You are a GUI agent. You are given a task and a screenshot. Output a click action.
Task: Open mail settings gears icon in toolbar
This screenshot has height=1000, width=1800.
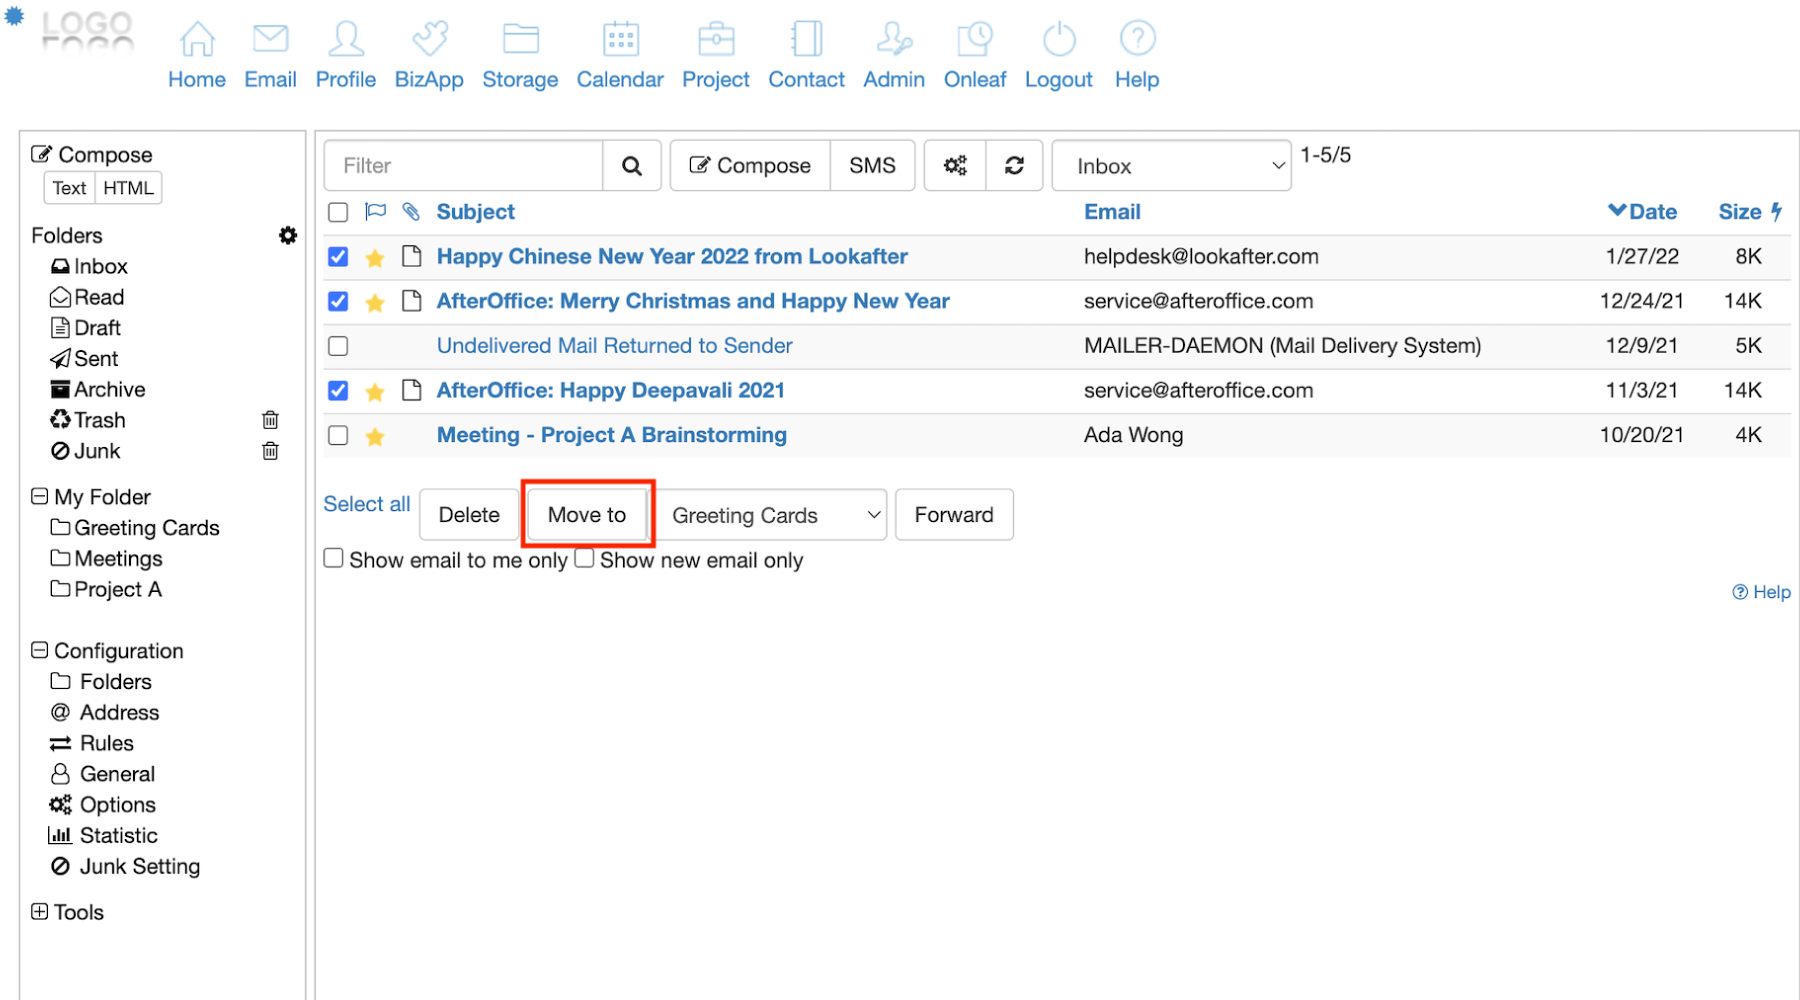pyautogui.click(x=955, y=166)
